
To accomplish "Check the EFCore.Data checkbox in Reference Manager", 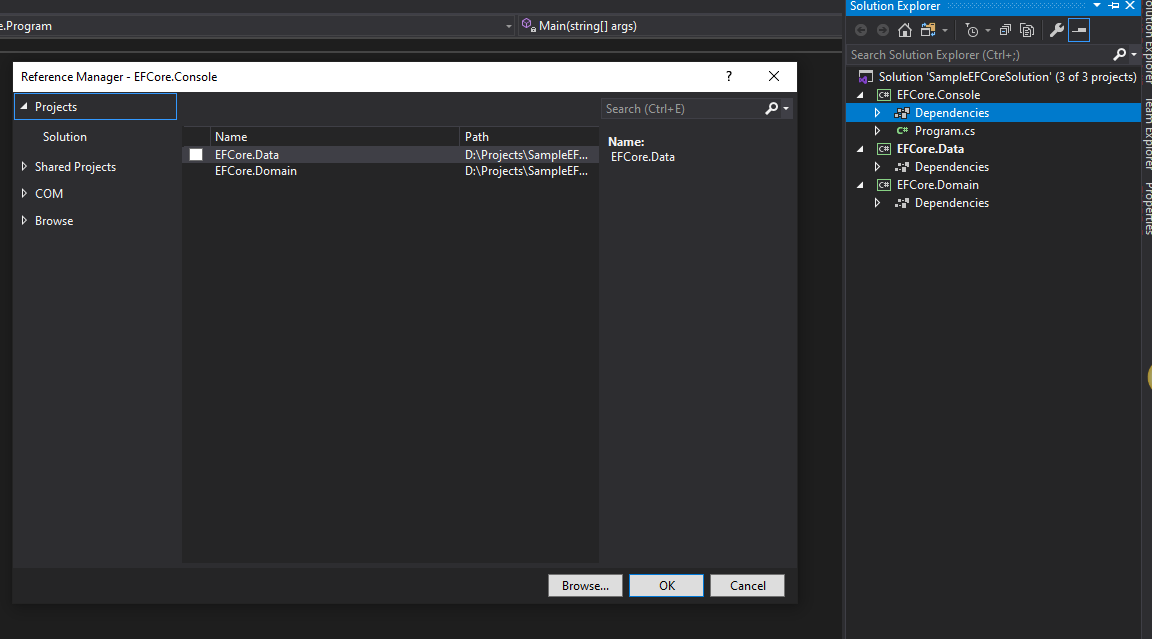I will (x=195, y=154).
